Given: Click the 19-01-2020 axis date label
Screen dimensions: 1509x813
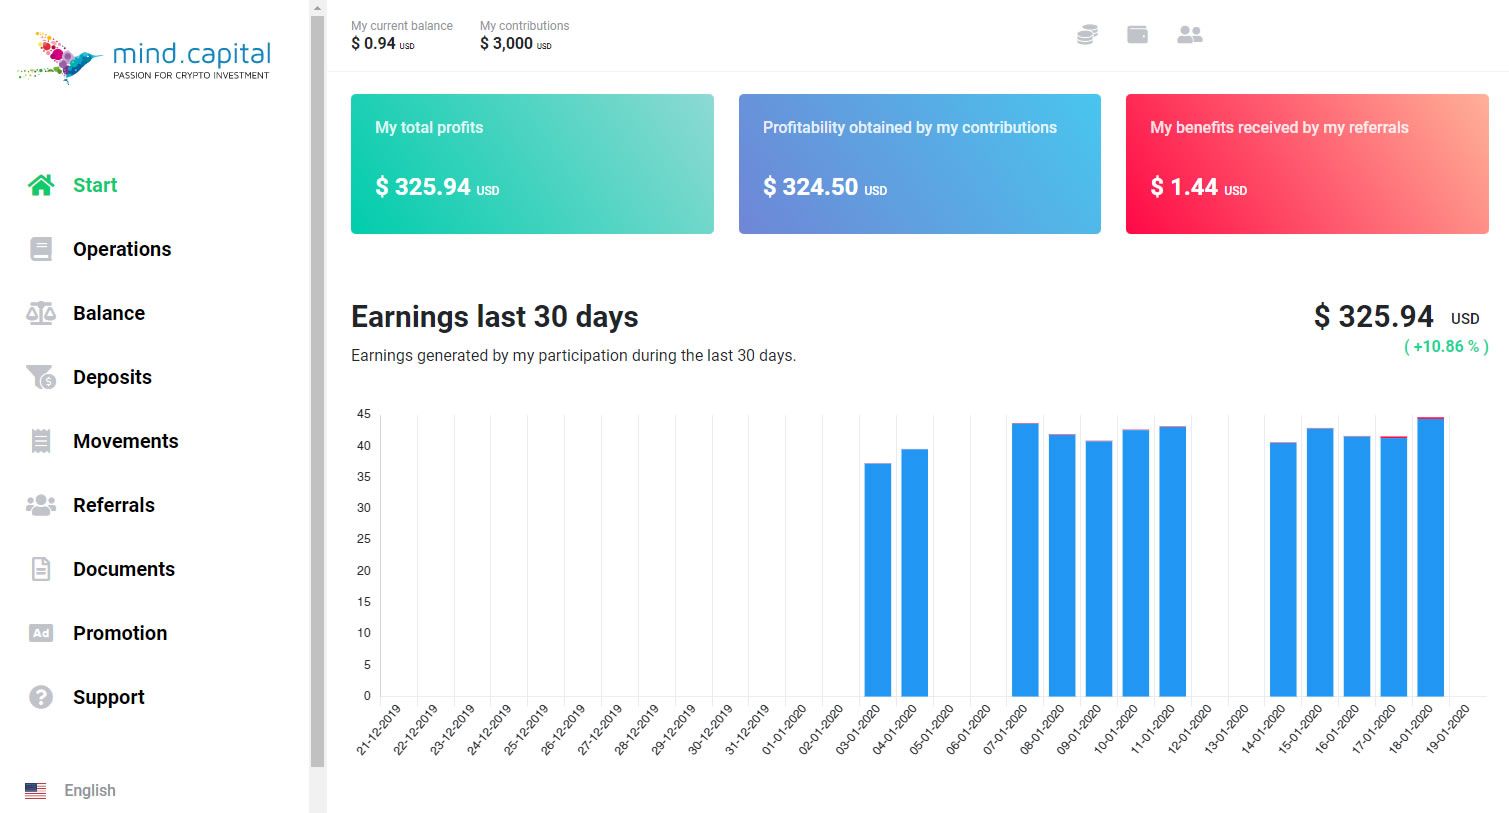Looking at the screenshot, I should pos(1447,730).
